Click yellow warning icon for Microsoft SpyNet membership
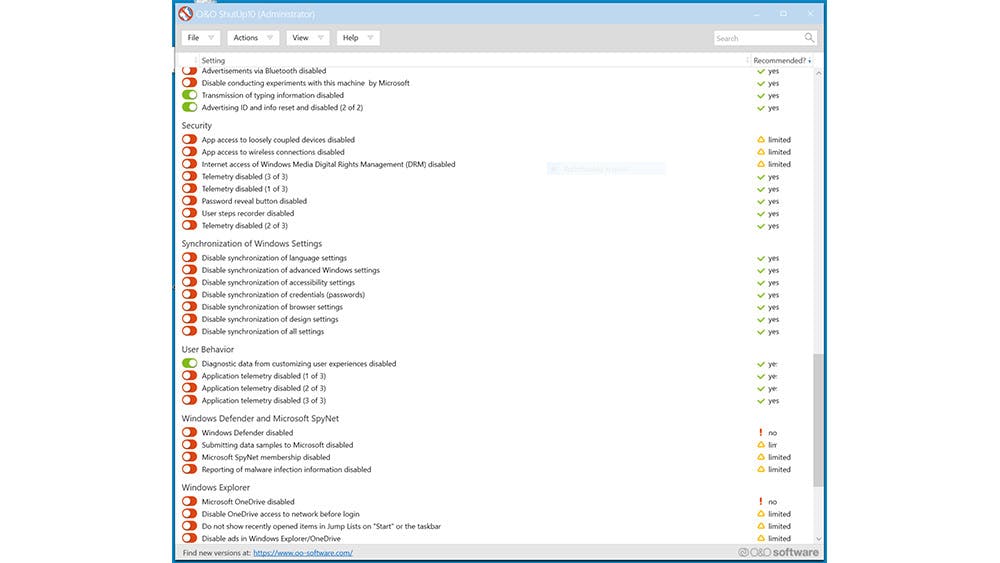 pyautogui.click(x=761, y=457)
